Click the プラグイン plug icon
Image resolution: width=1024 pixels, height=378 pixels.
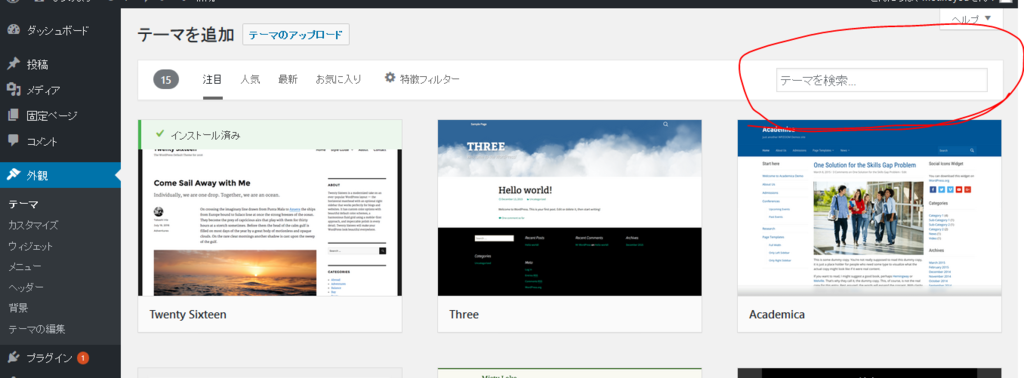coord(13,356)
